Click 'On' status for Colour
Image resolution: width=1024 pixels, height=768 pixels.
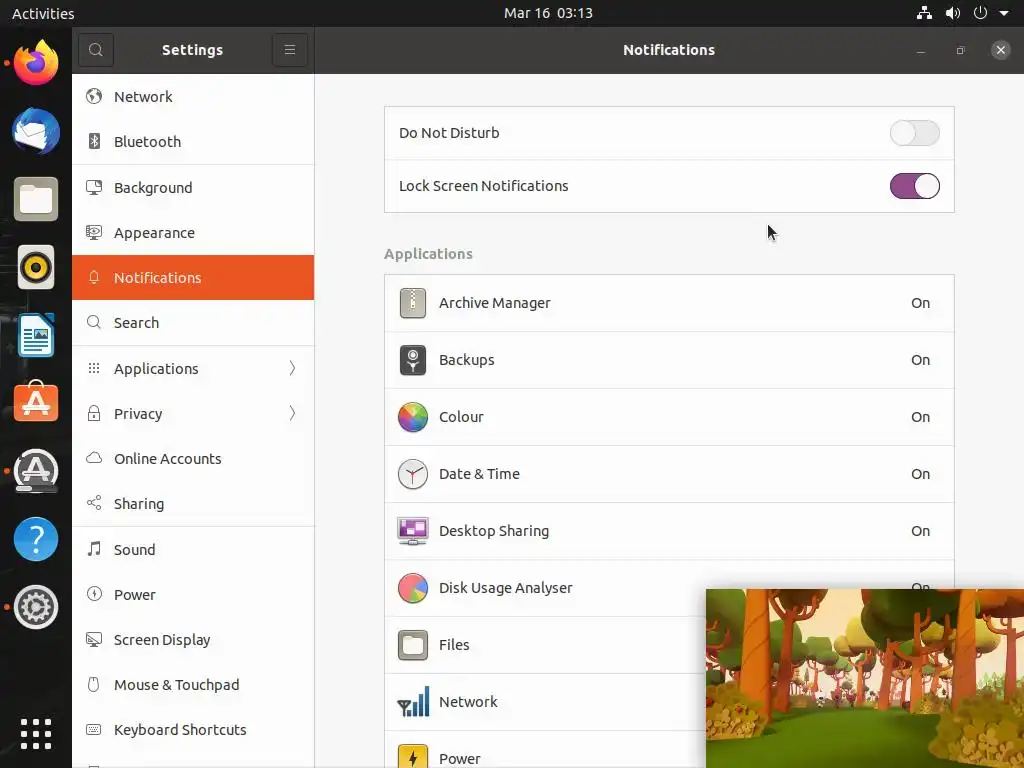coord(920,417)
